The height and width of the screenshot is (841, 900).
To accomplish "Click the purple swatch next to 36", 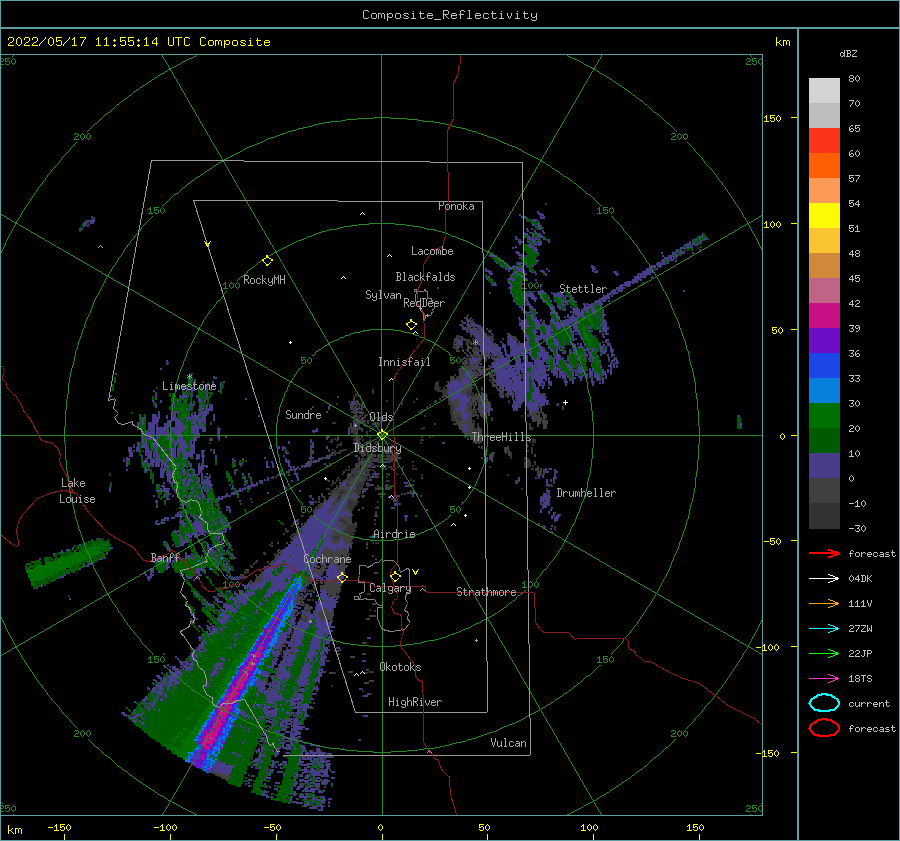I will (824, 340).
